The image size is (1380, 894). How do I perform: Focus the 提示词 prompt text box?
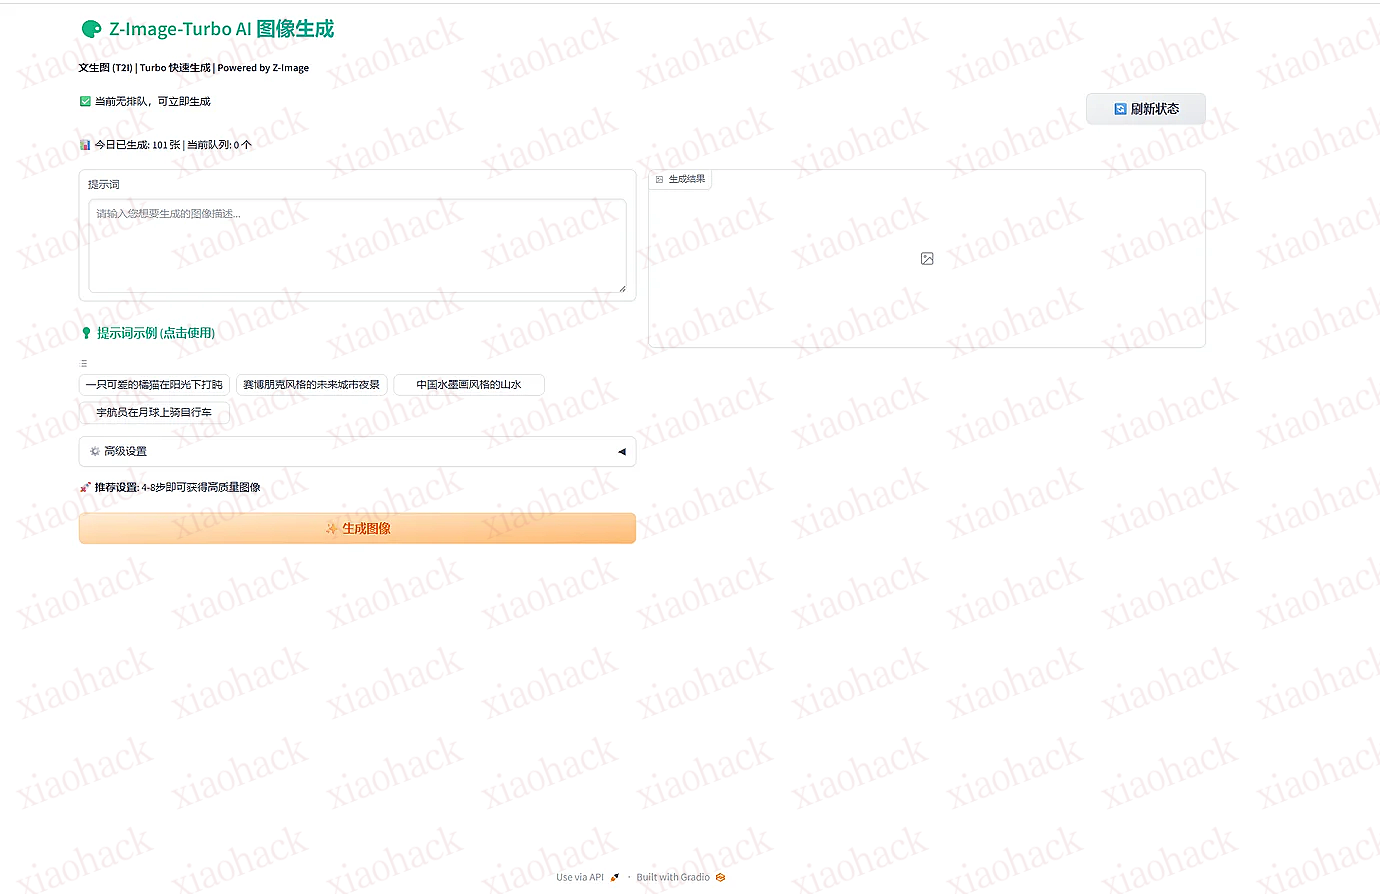click(x=357, y=245)
